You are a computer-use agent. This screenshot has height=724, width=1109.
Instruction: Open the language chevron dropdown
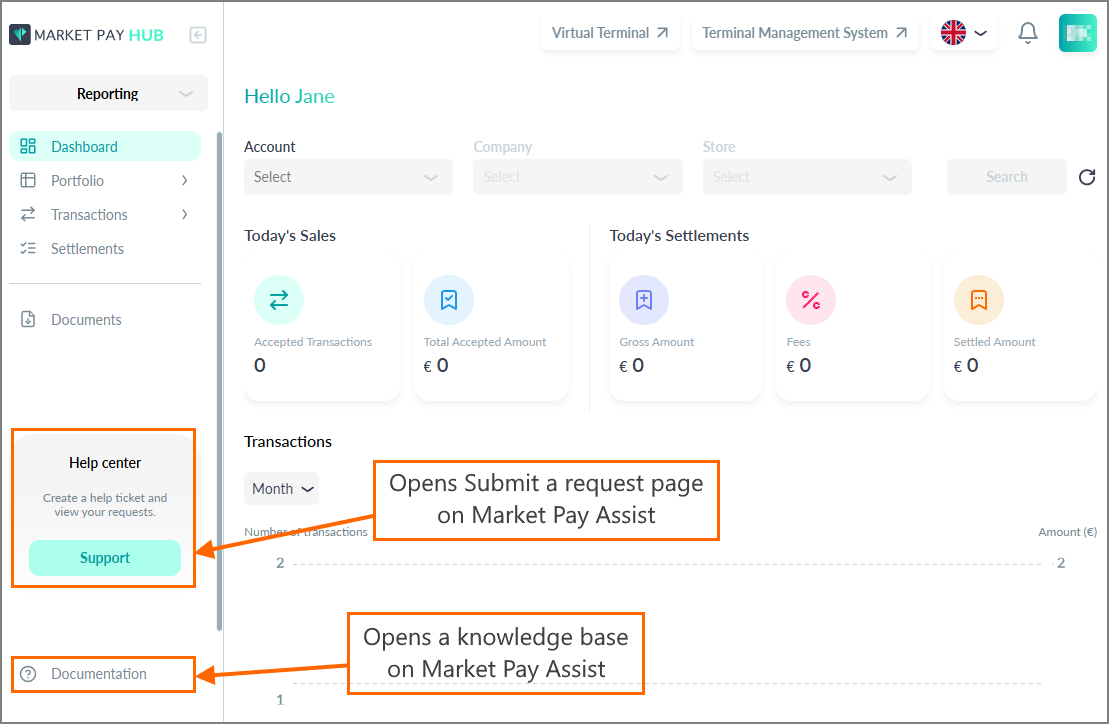(980, 33)
